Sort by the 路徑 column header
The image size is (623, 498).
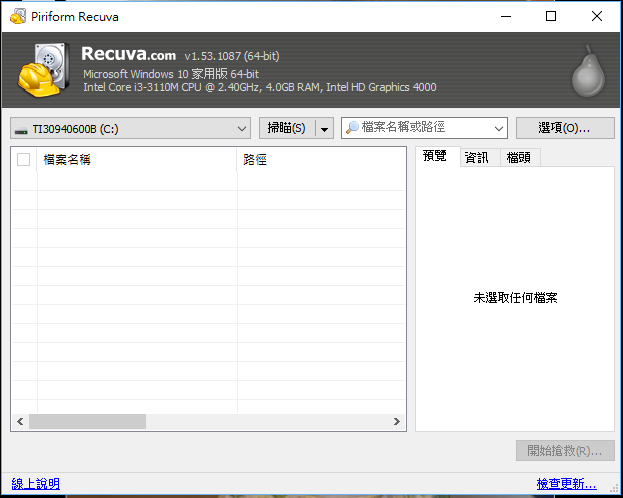tap(321, 160)
